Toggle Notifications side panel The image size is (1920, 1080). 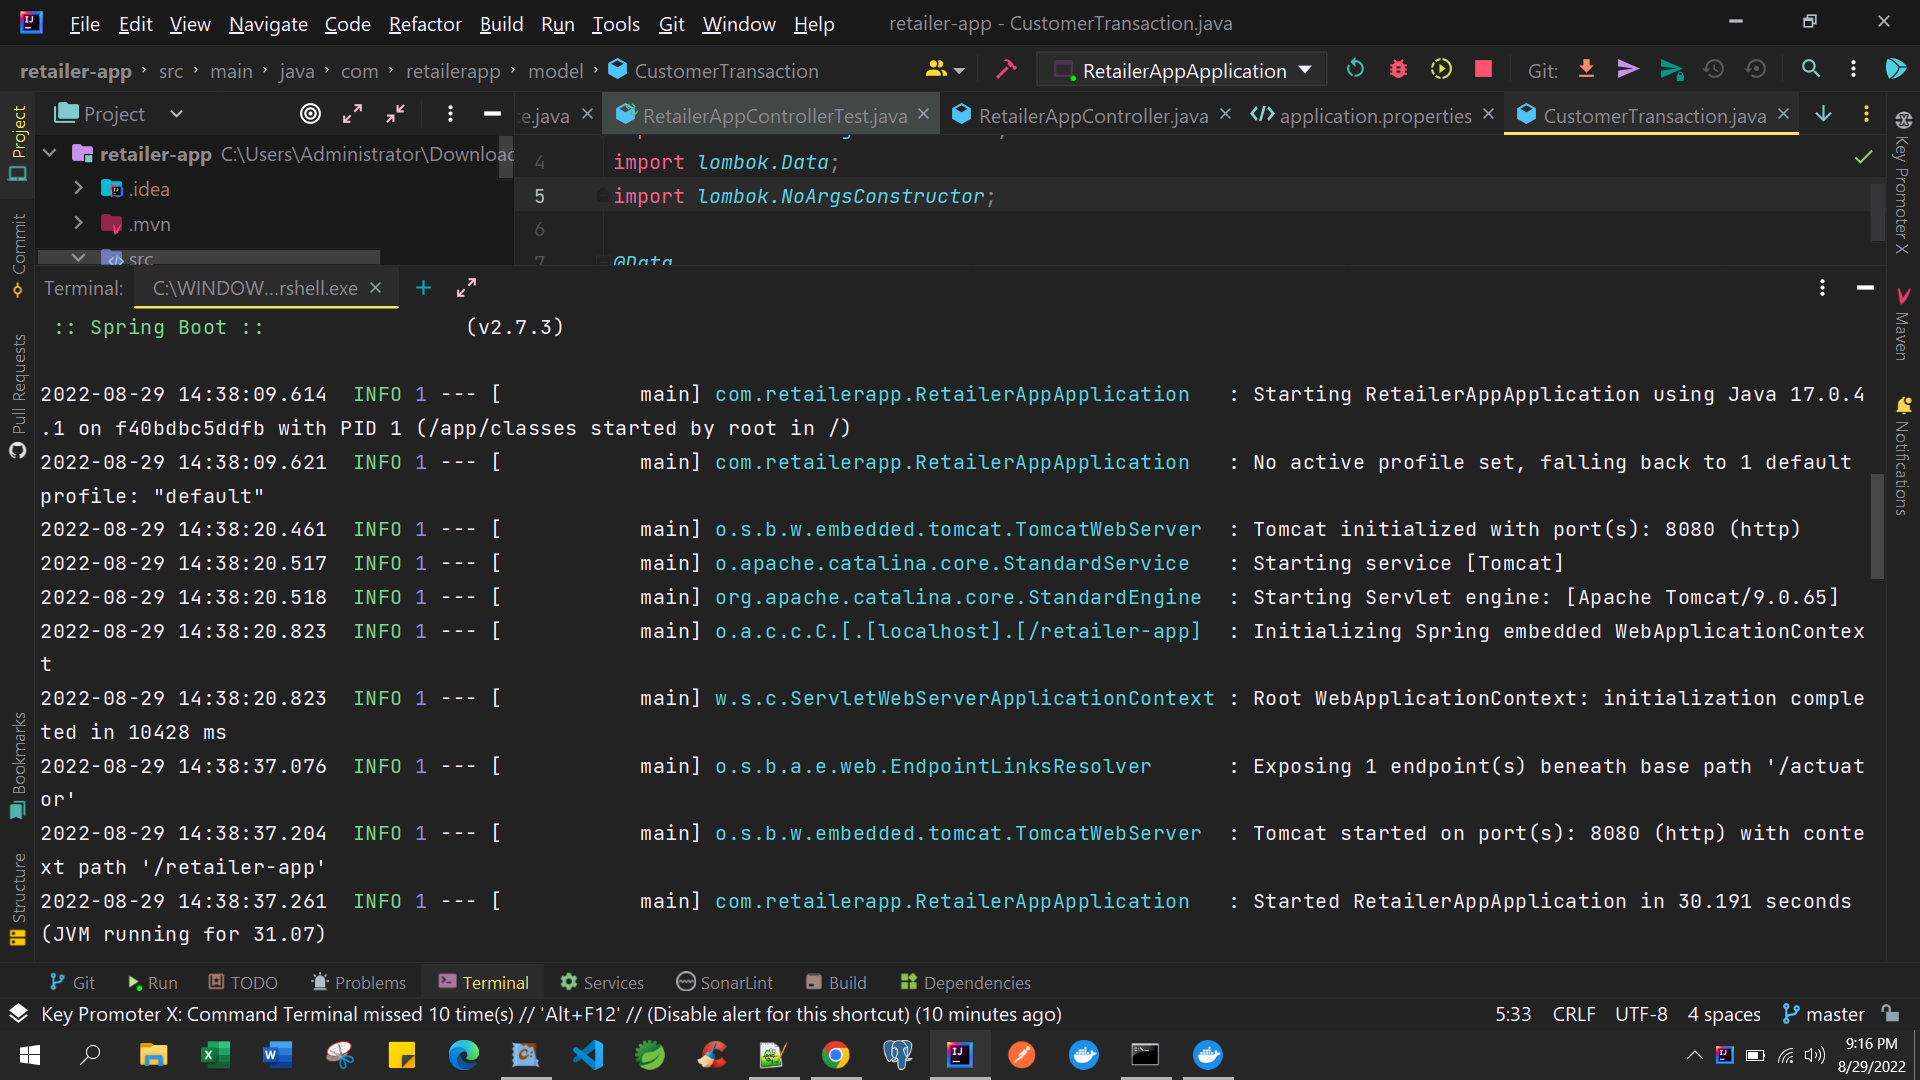point(1902,455)
